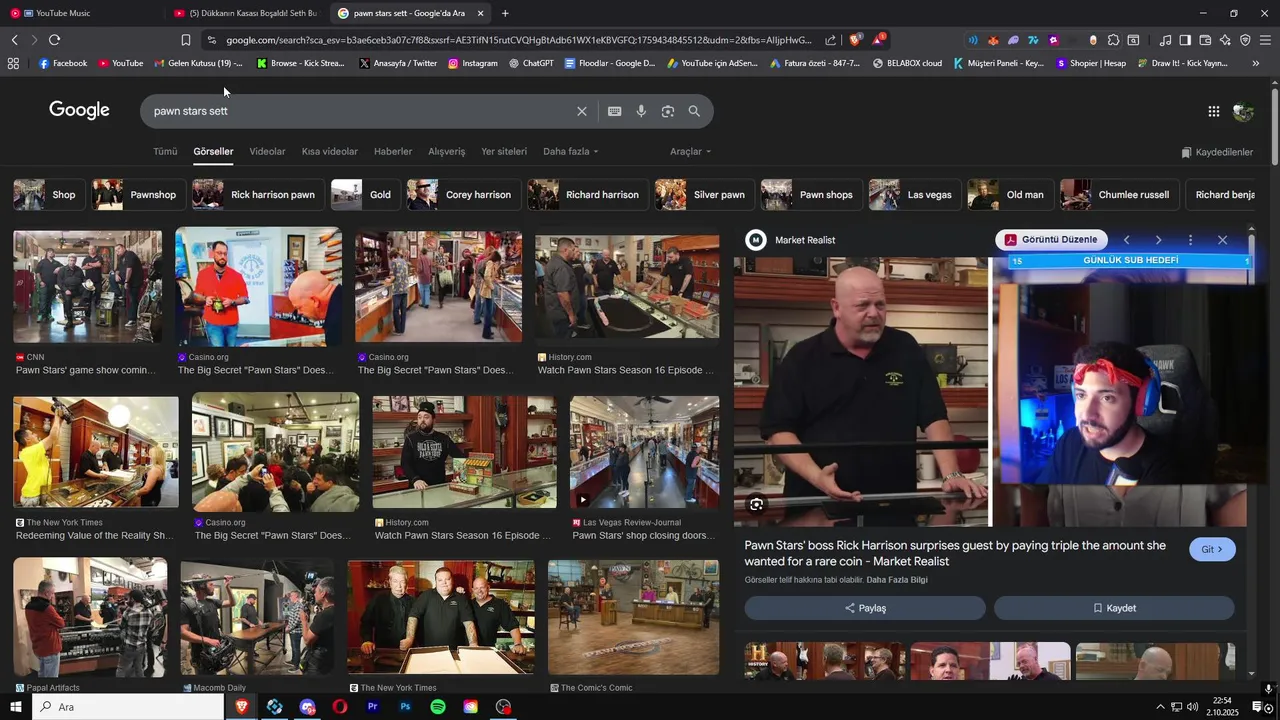Open the Haberler tab
1280x720 pixels.
click(x=393, y=152)
